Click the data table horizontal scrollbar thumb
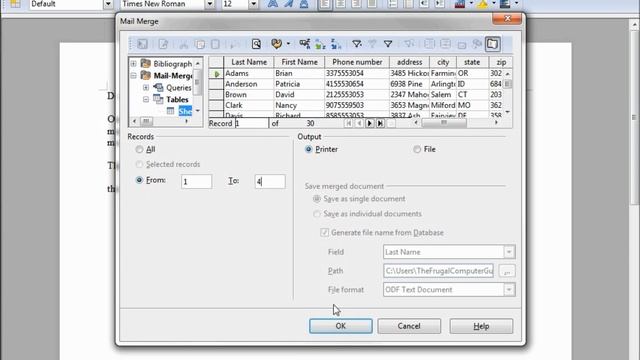The height and width of the screenshot is (360, 640). tap(444, 123)
